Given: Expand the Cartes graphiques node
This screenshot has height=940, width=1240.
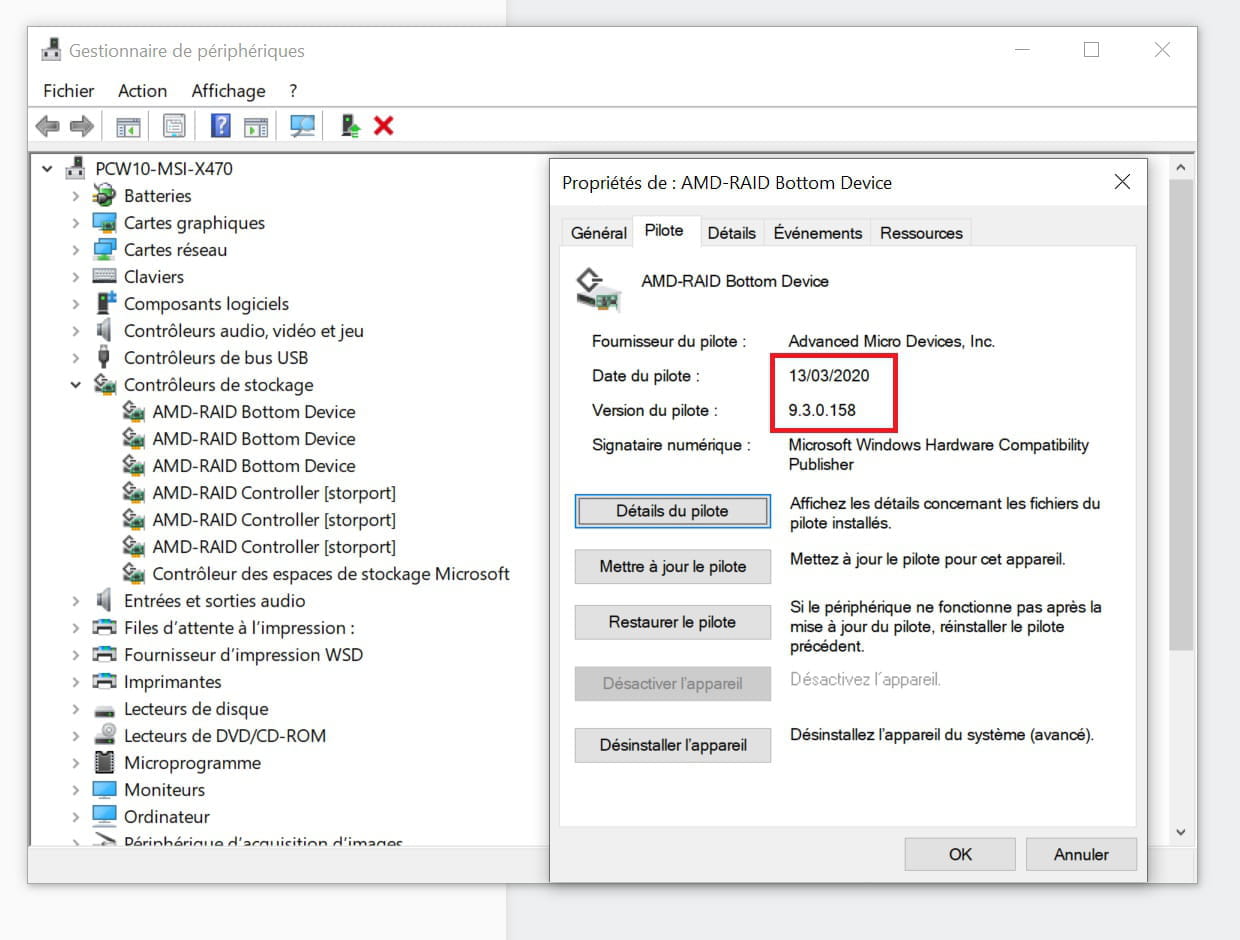Looking at the screenshot, I should (76, 223).
